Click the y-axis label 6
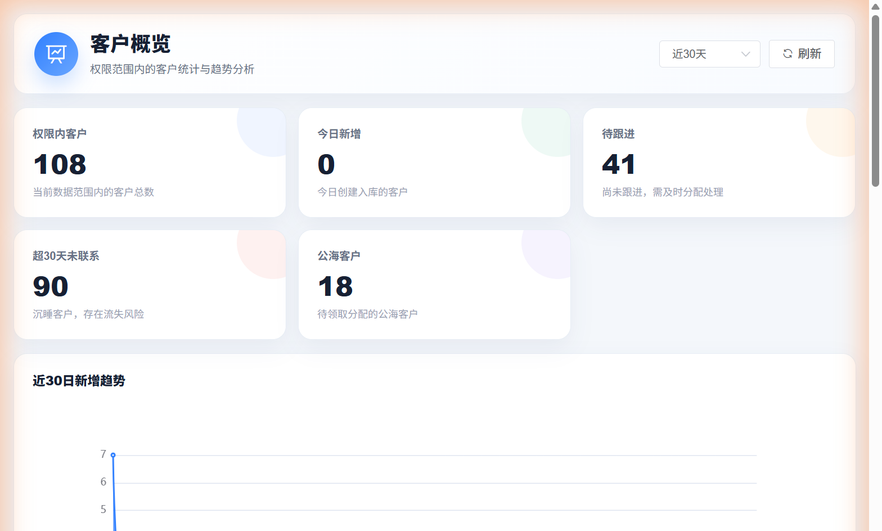Screen dimensions: 882x531 [x=103, y=482]
